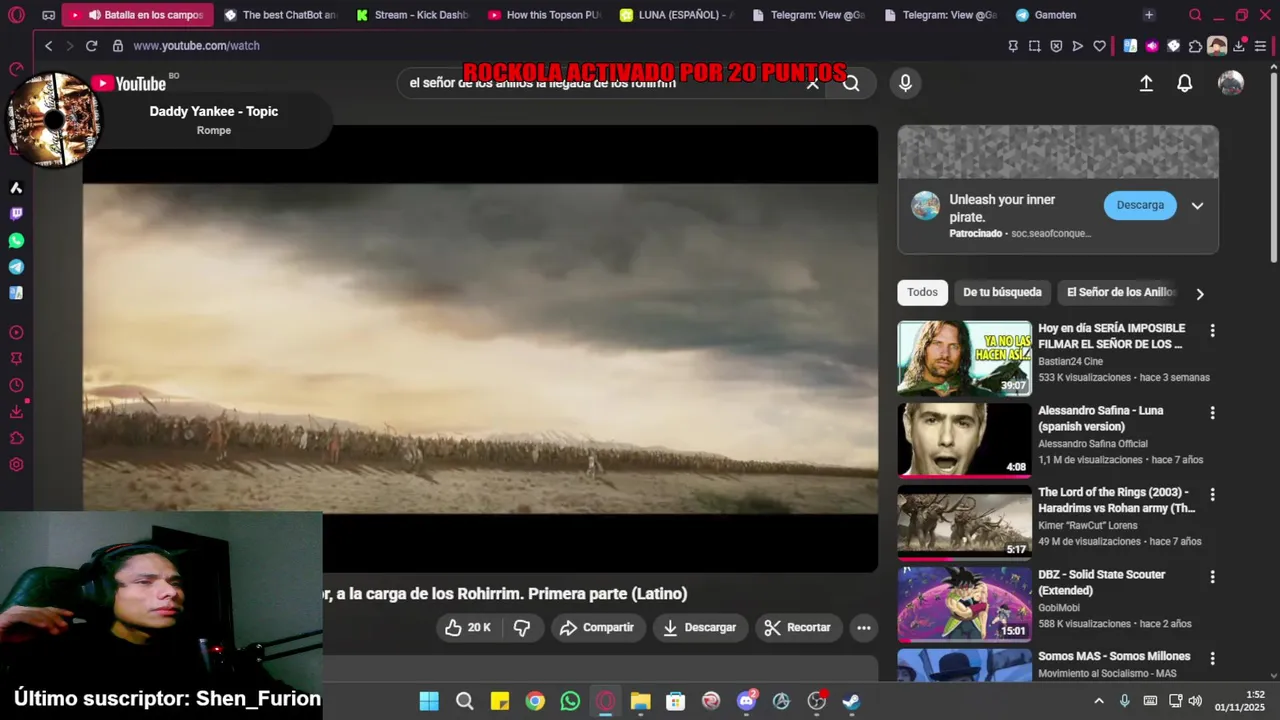
Task: Like the video with 20 K
Action: click(x=468, y=628)
